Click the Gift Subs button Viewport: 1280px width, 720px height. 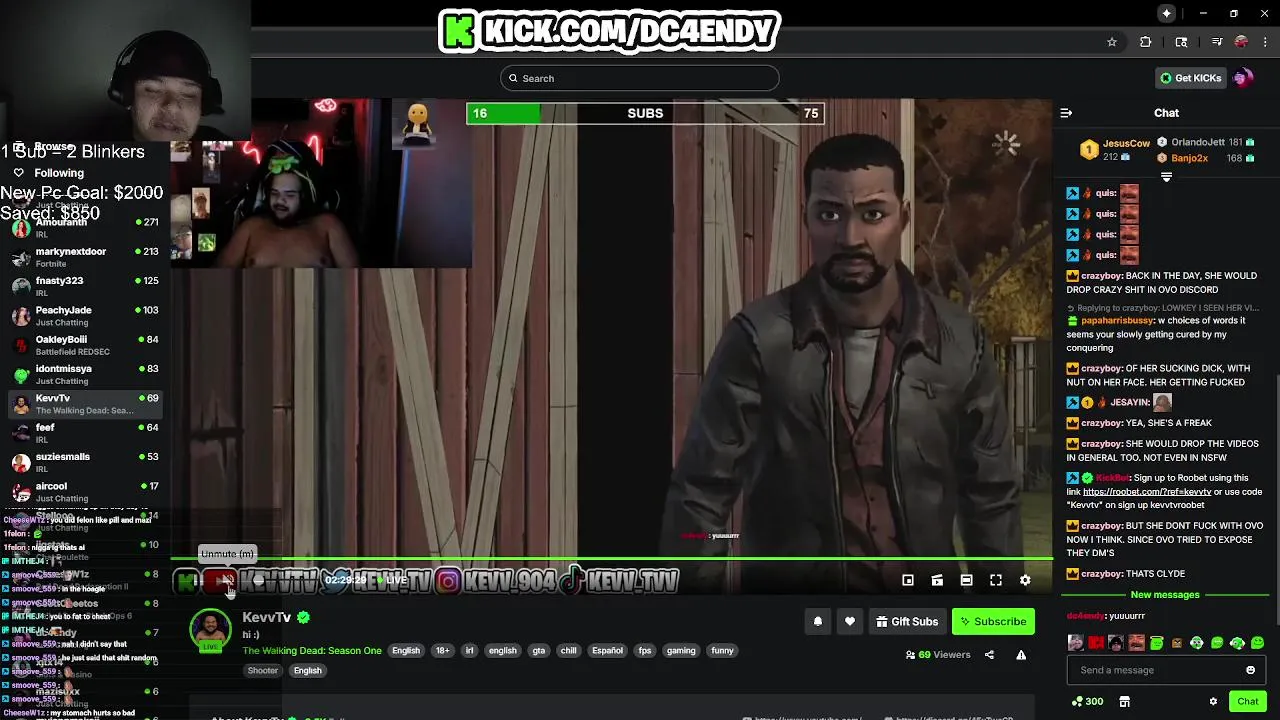[907, 622]
